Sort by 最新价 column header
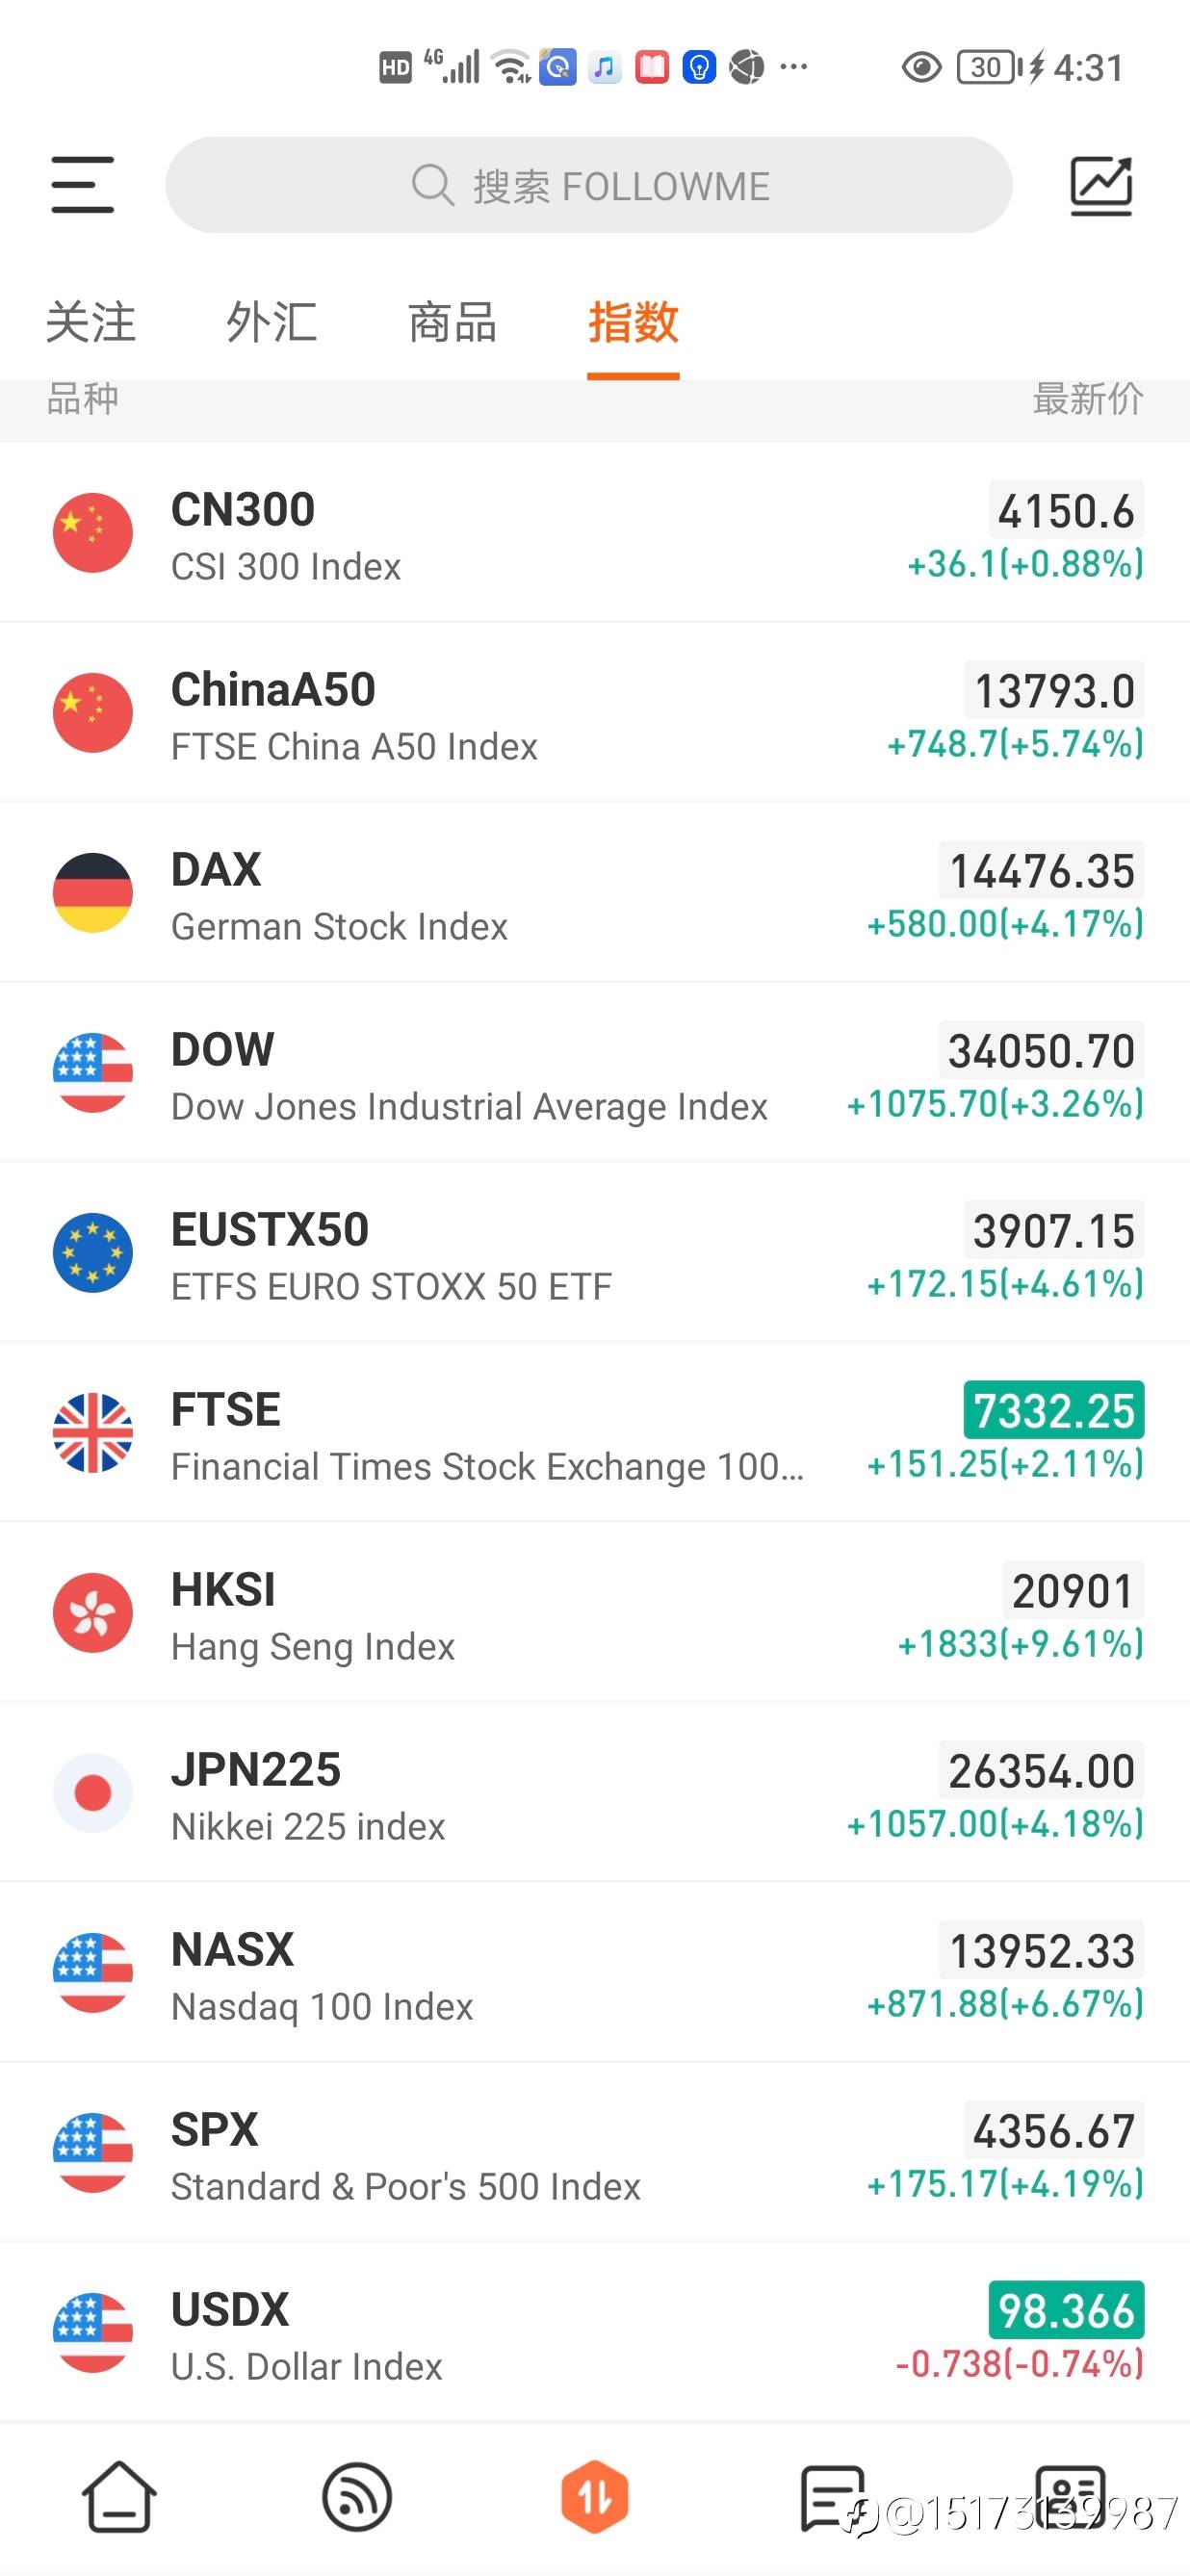This screenshot has width=1190, height=2576. tap(1087, 399)
